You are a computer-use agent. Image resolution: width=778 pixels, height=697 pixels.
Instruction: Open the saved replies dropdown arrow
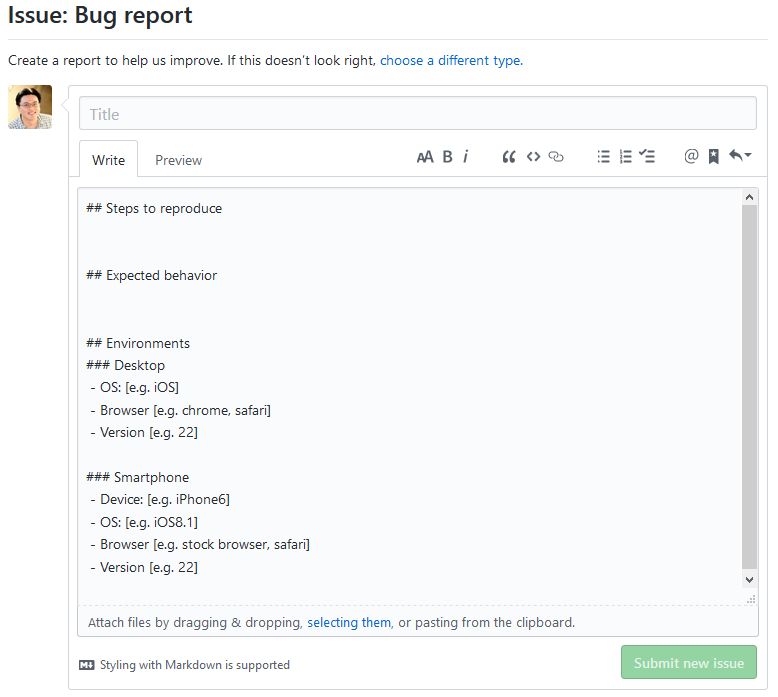click(x=740, y=156)
